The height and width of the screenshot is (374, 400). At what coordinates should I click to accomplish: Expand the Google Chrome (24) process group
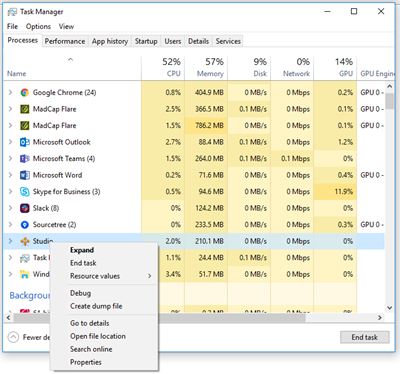10,92
